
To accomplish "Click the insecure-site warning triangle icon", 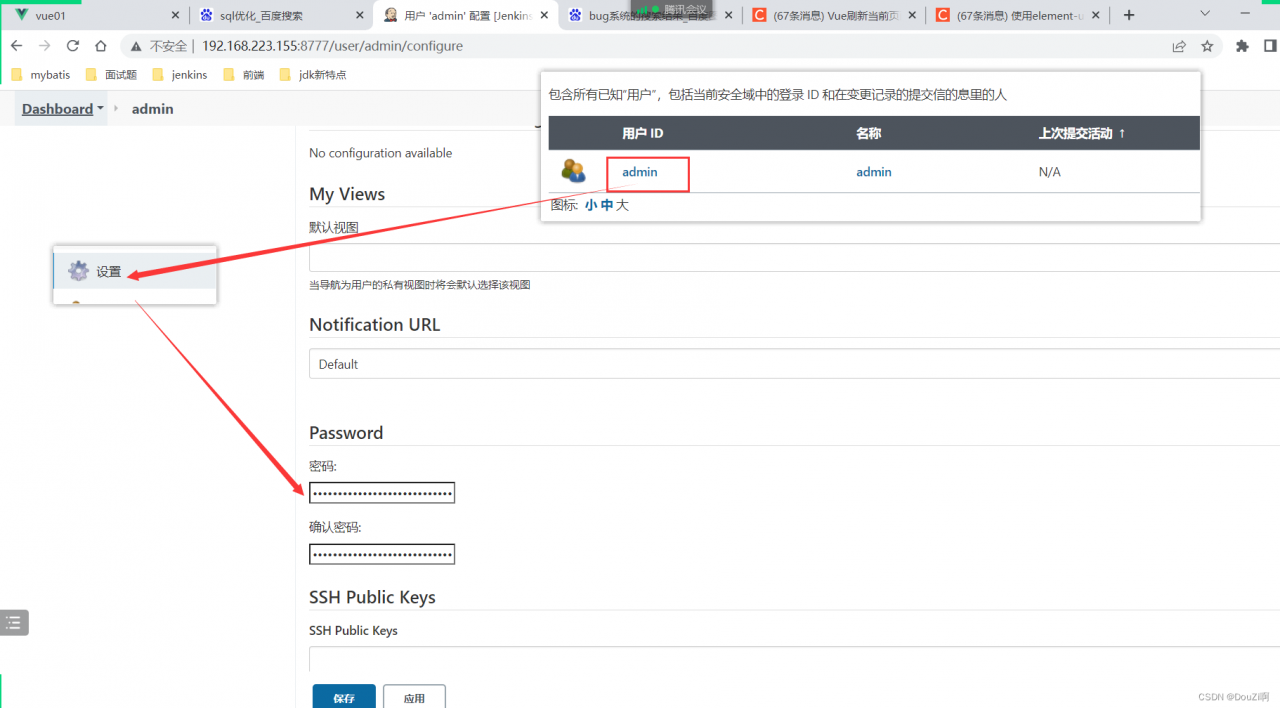I will [137, 46].
